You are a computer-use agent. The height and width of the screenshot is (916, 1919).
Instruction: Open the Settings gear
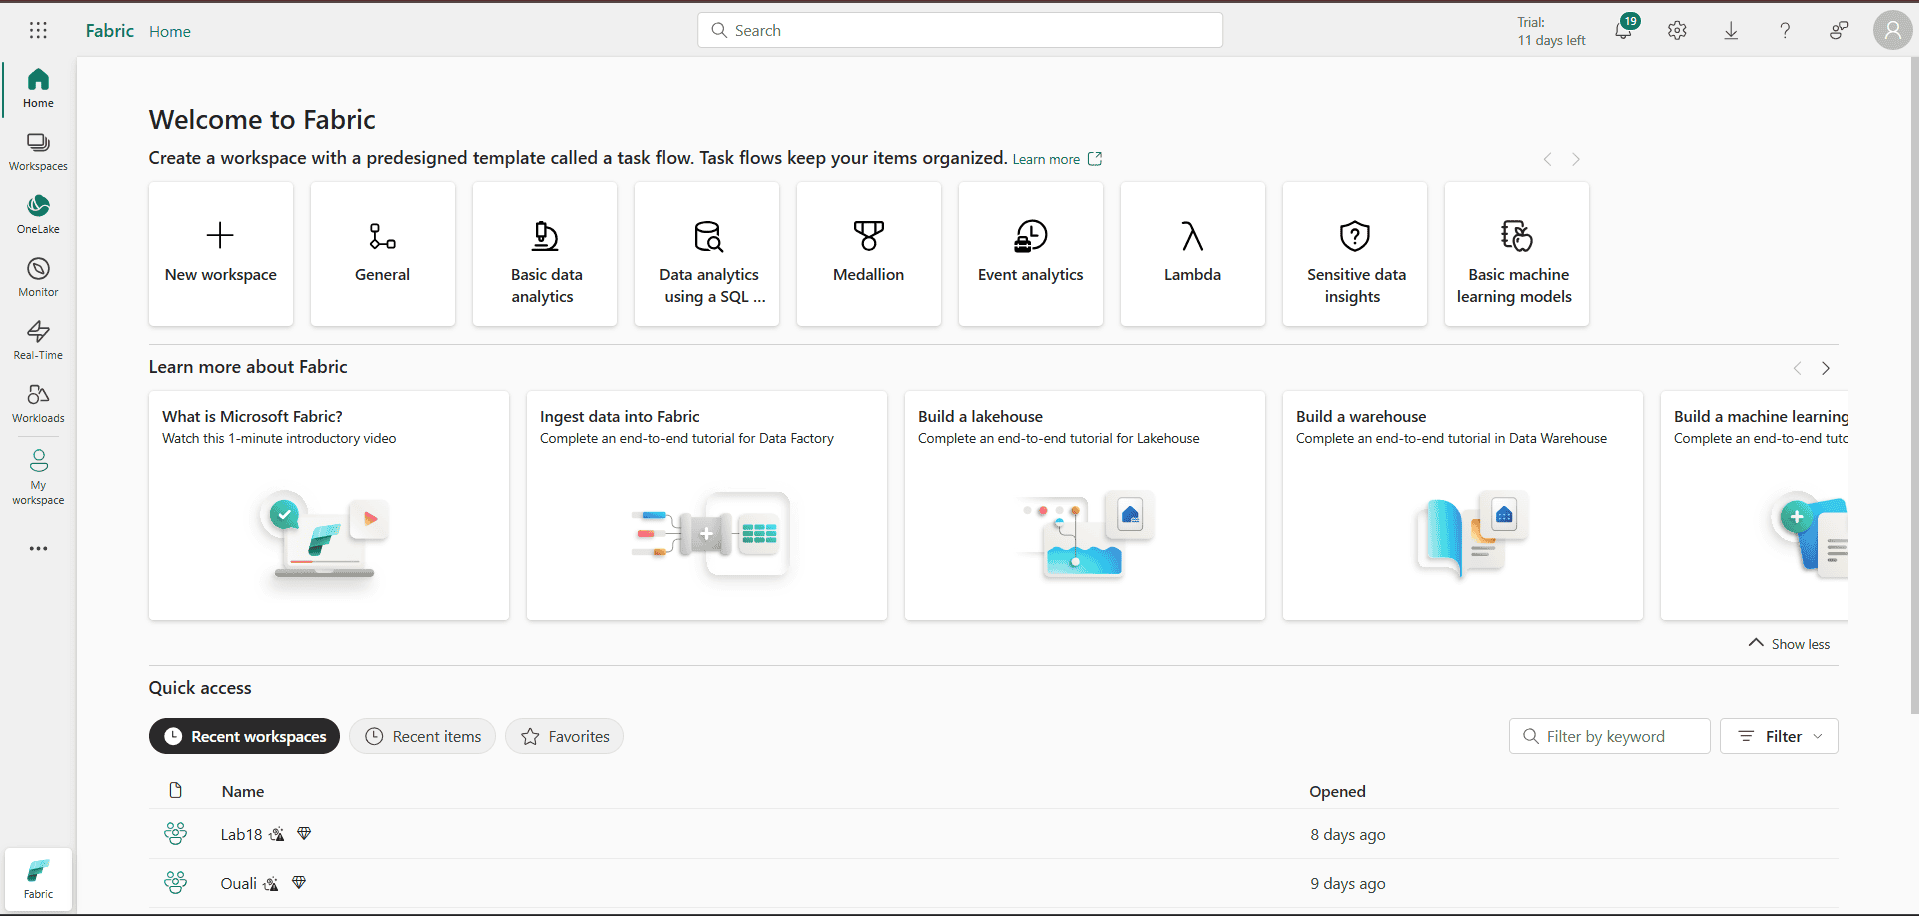(x=1677, y=30)
